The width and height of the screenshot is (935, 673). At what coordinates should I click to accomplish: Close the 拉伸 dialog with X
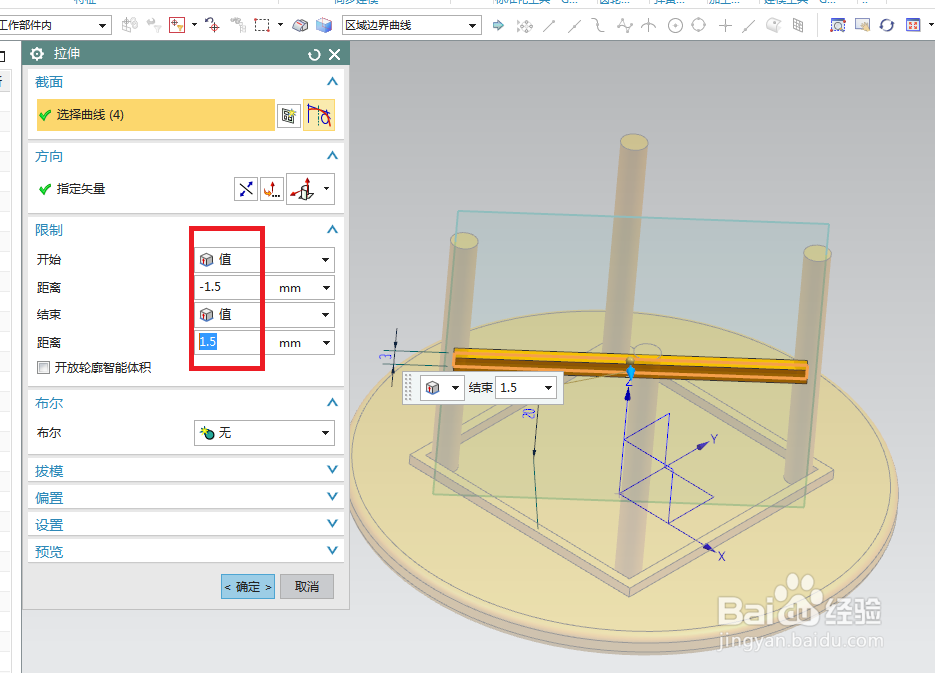pos(335,55)
